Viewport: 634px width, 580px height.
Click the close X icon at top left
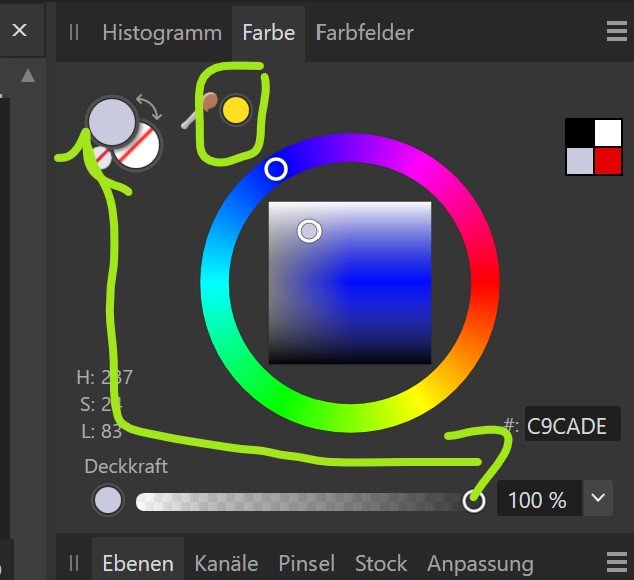[19, 30]
